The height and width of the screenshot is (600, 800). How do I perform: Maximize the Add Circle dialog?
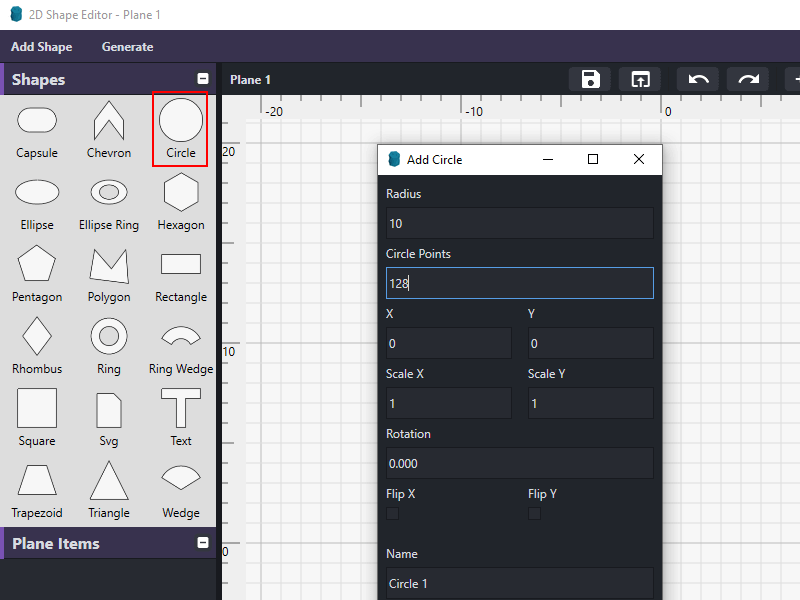[x=593, y=160]
